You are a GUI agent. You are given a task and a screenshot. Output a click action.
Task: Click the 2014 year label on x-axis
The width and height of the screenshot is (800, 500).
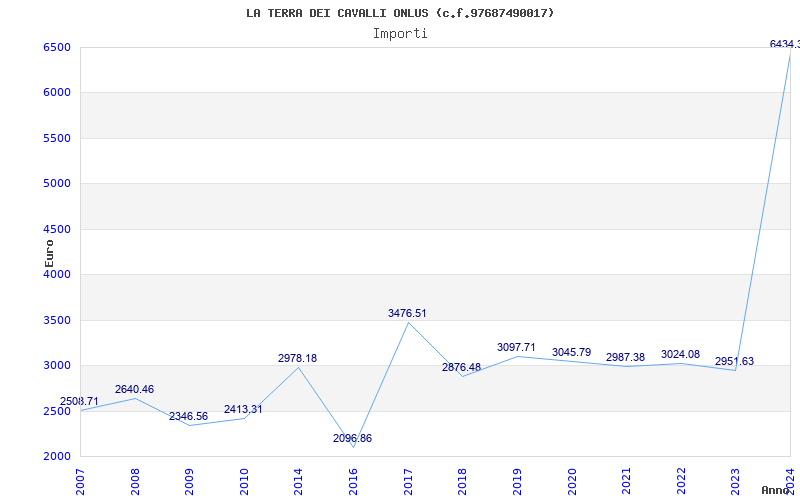click(299, 482)
